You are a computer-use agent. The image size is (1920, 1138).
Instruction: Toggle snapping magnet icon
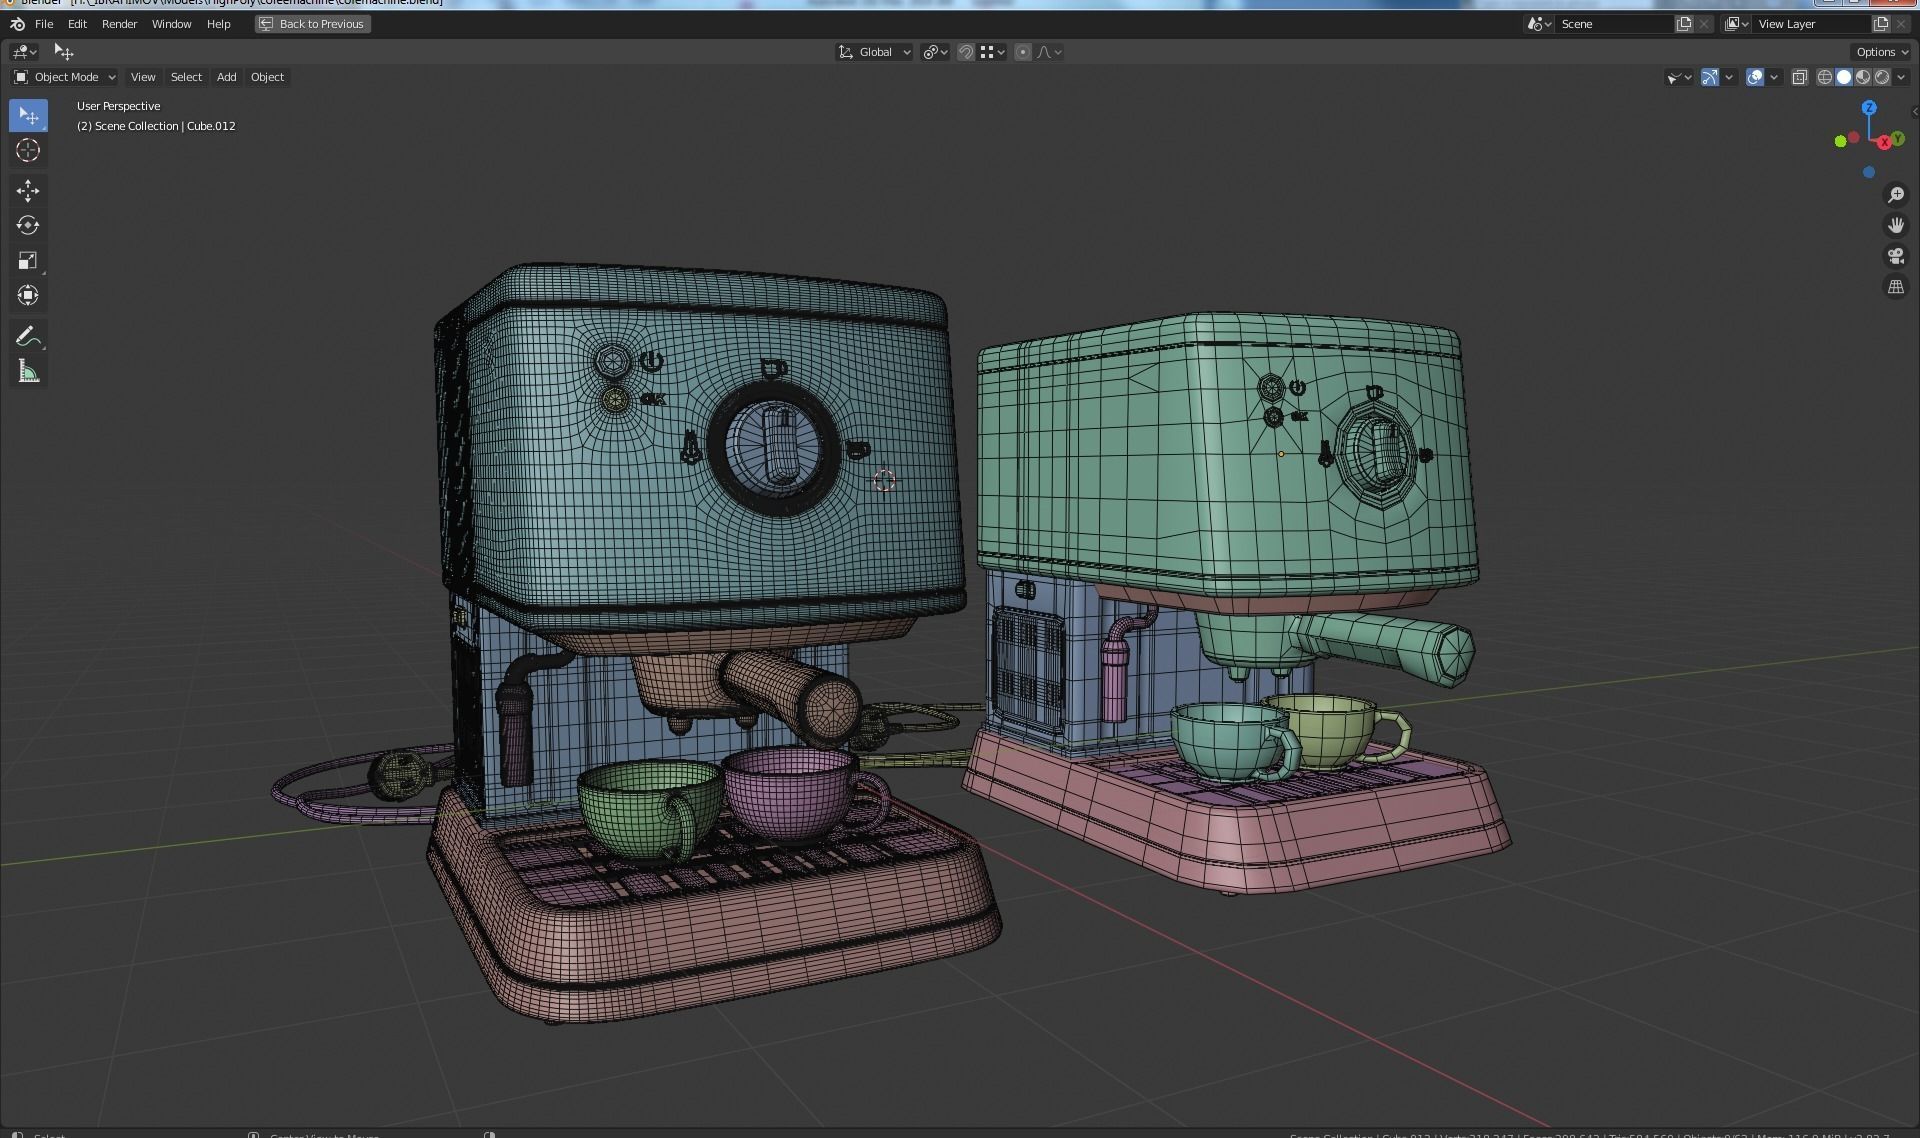tap(966, 52)
